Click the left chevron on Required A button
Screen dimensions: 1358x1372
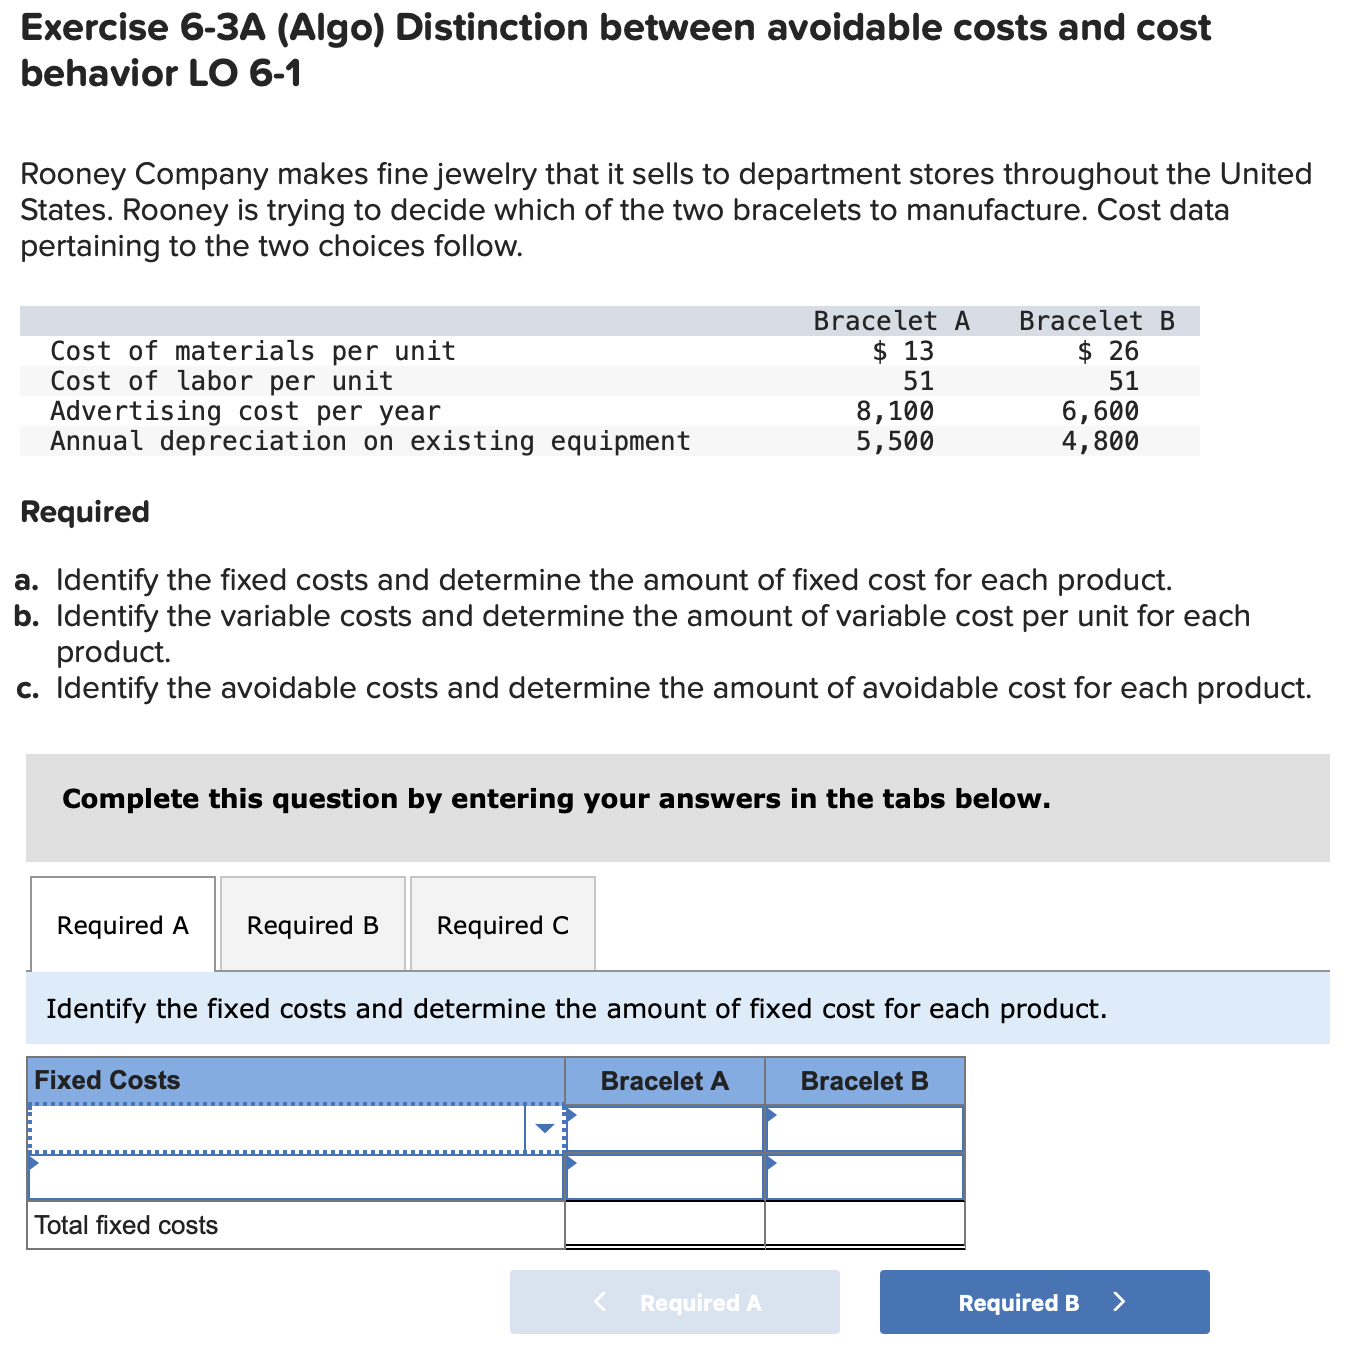click(600, 1302)
